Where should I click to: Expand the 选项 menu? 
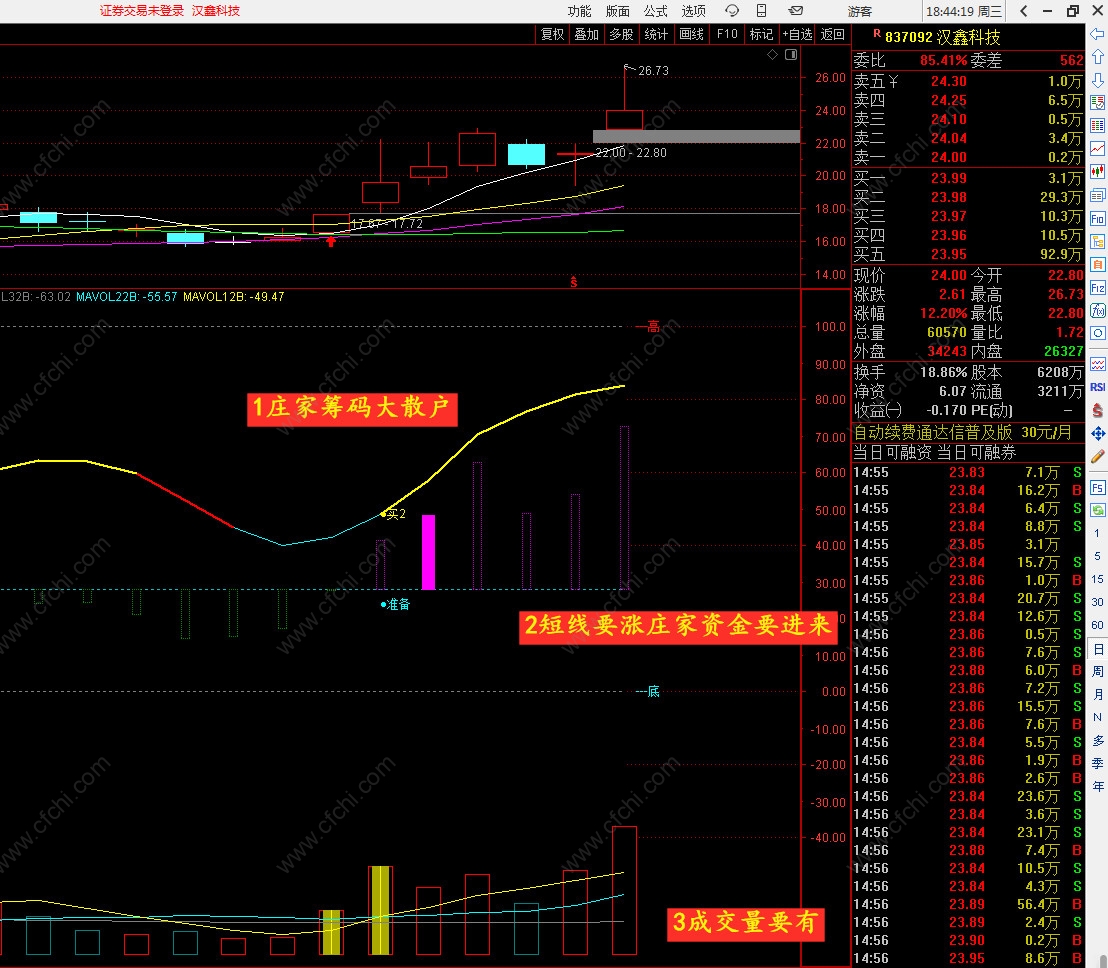click(x=693, y=11)
